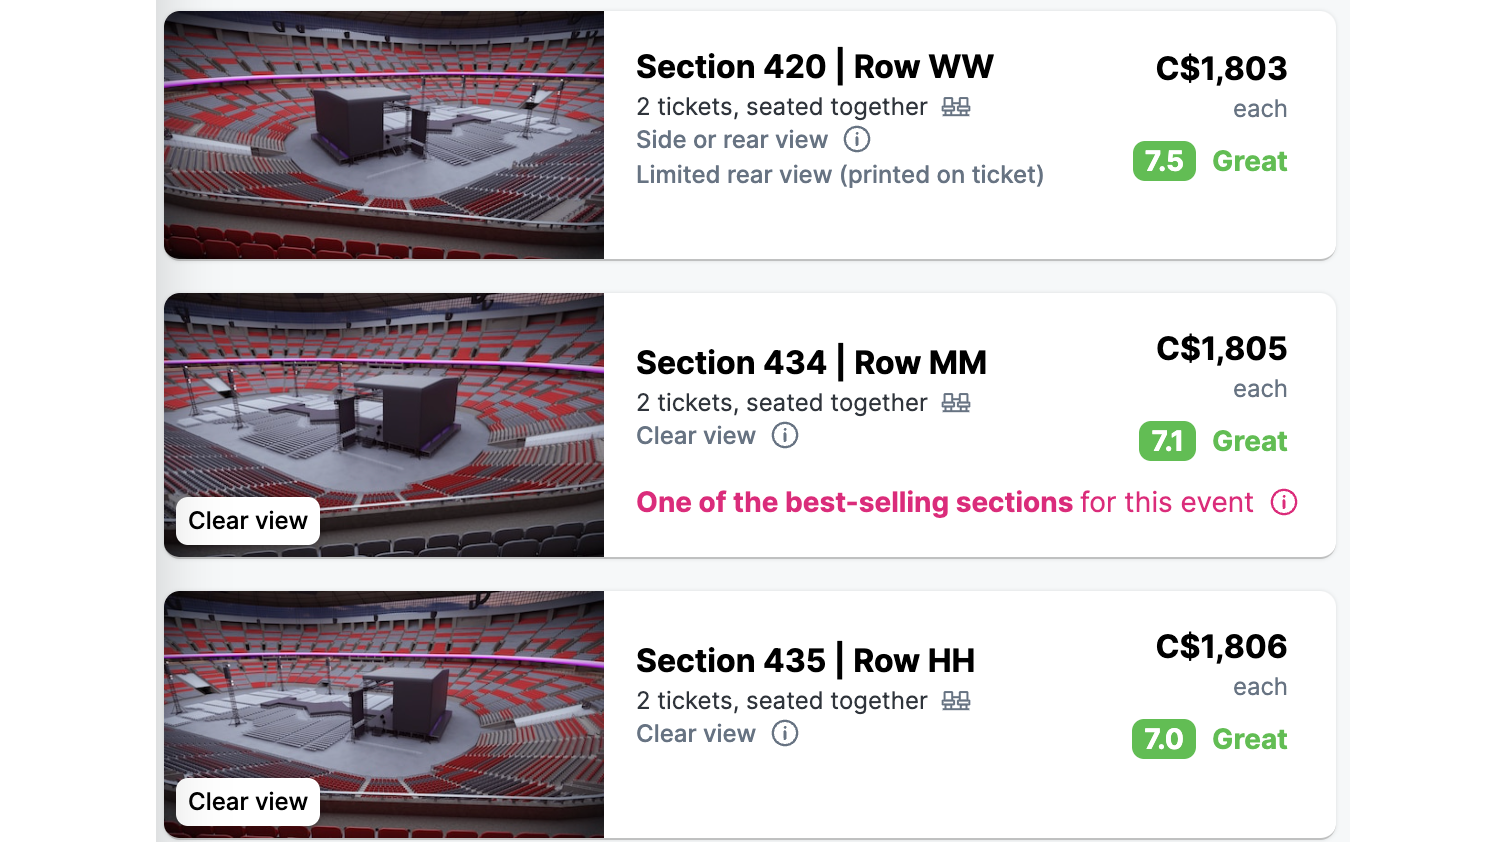Select Section 434 Row MM listing title

tap(811, 363)
